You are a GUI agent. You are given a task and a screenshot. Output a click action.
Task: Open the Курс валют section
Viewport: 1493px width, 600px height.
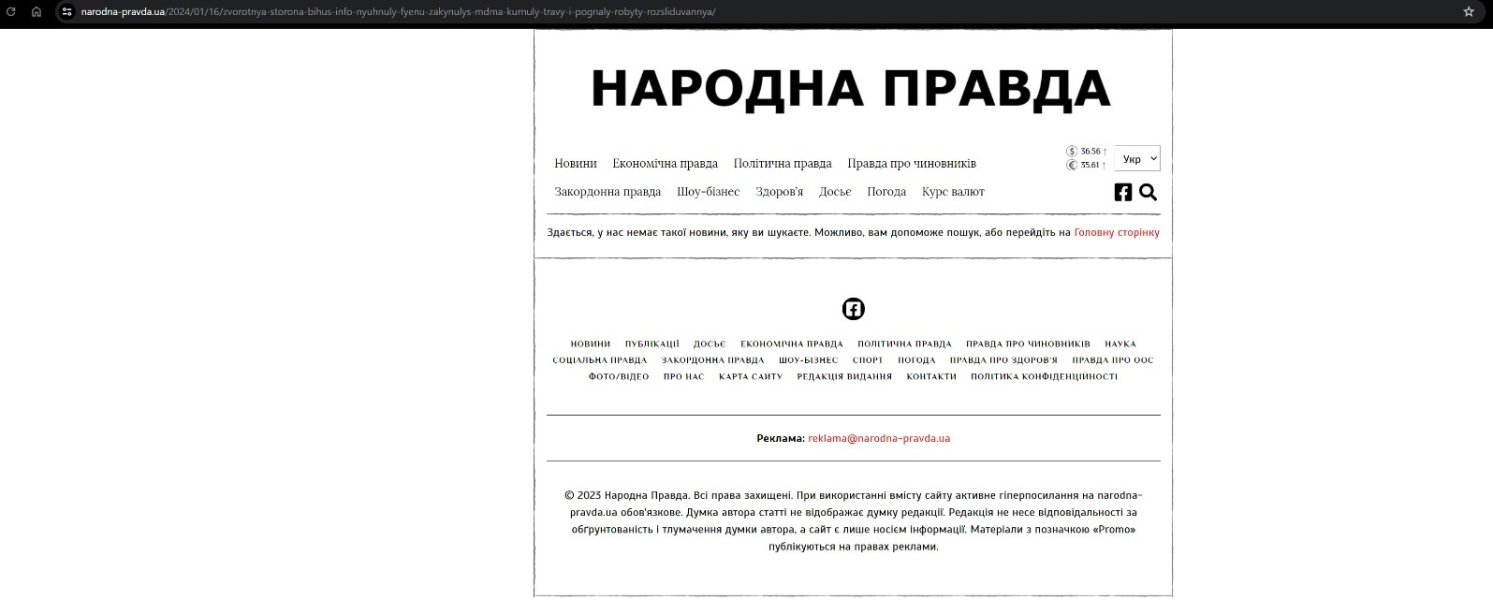pos(953,191)
